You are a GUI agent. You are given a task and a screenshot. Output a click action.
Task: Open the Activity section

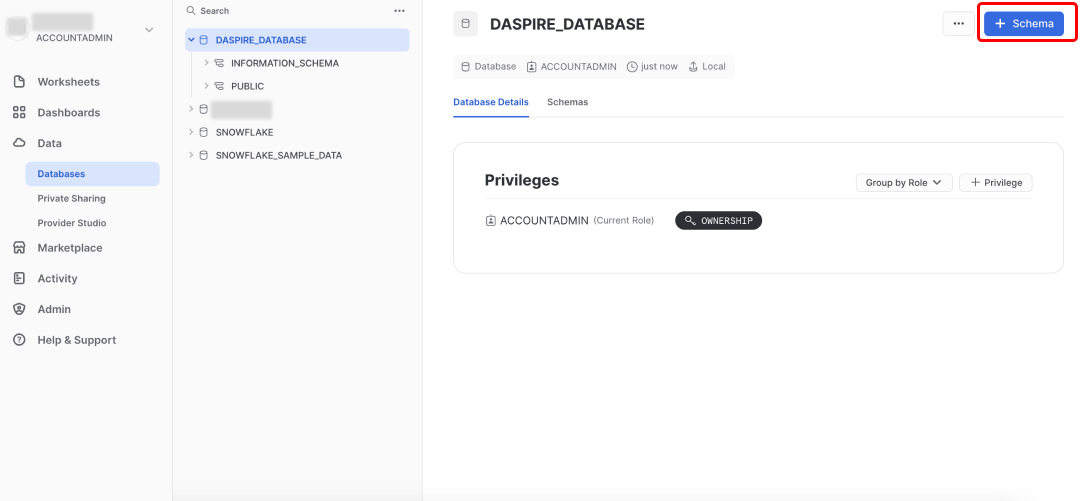[x=57, y=278]
